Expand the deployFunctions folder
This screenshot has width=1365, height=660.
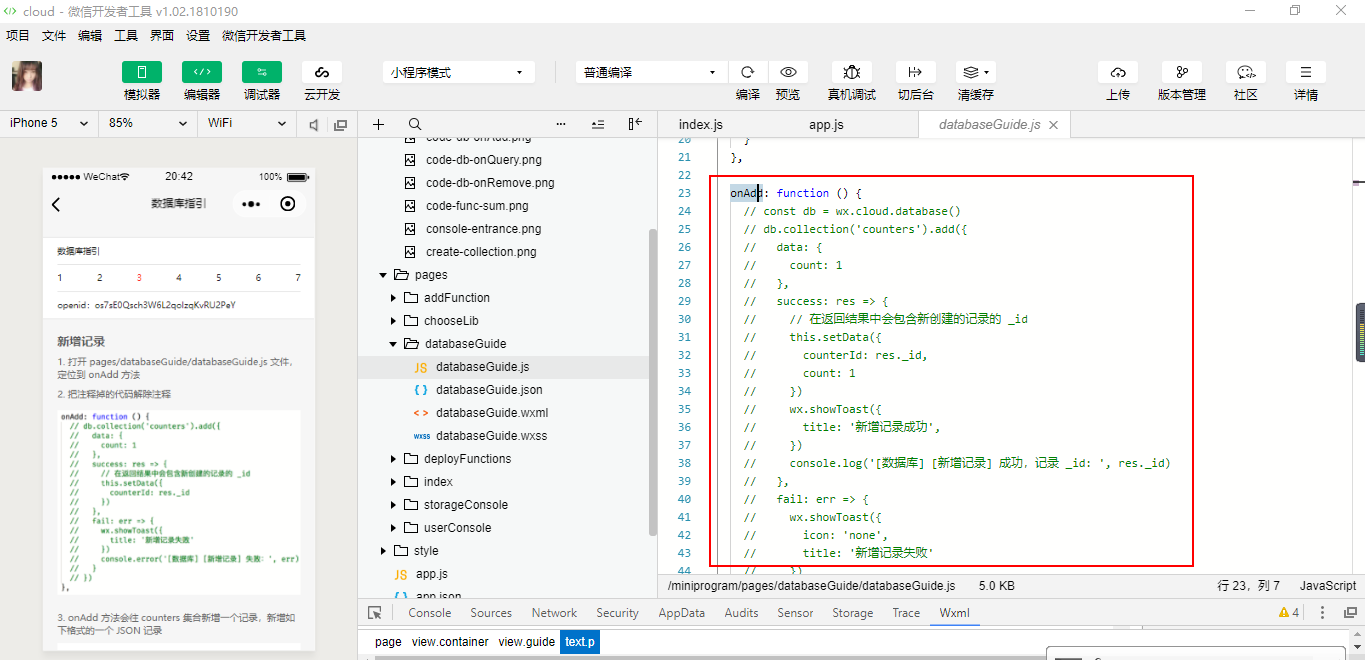[393, 459]
